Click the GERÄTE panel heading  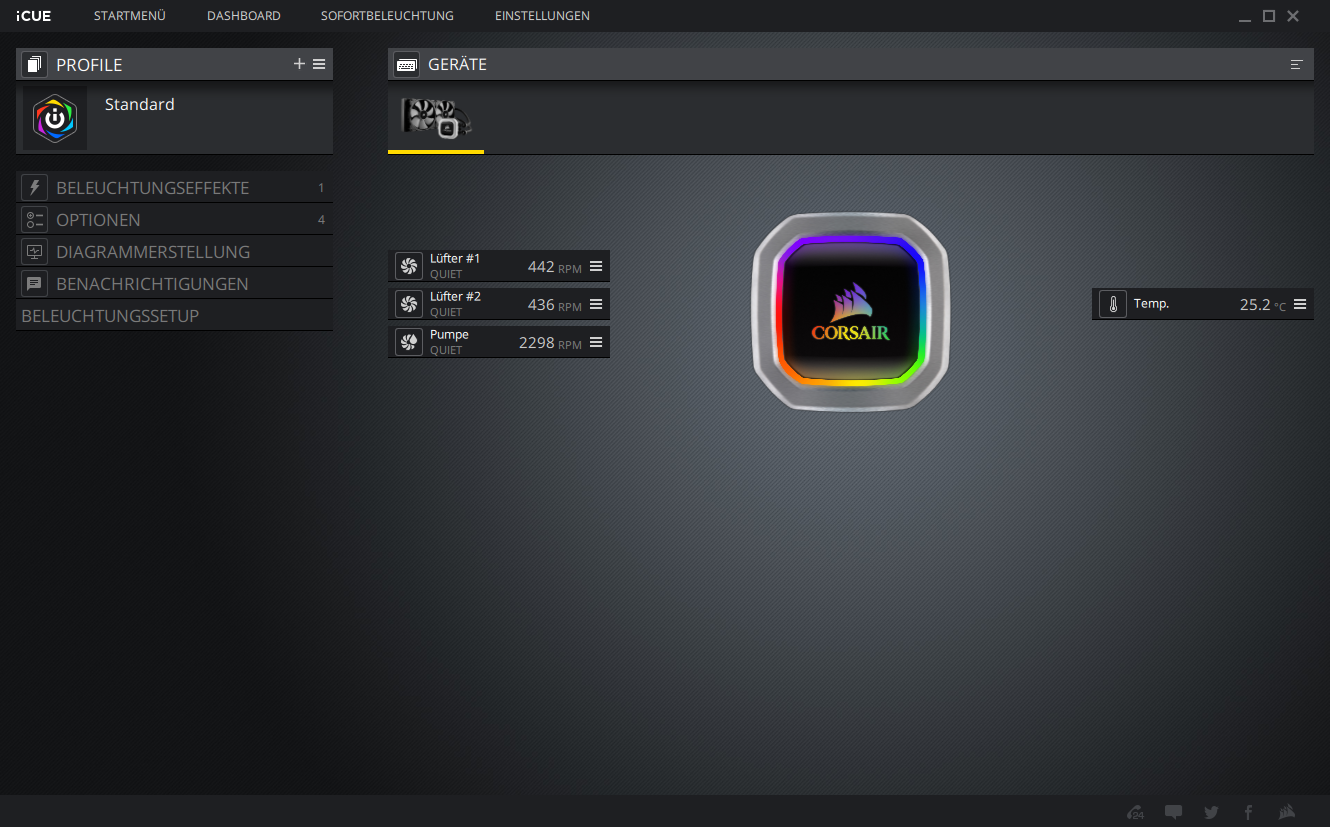click(x=457, y=64)
